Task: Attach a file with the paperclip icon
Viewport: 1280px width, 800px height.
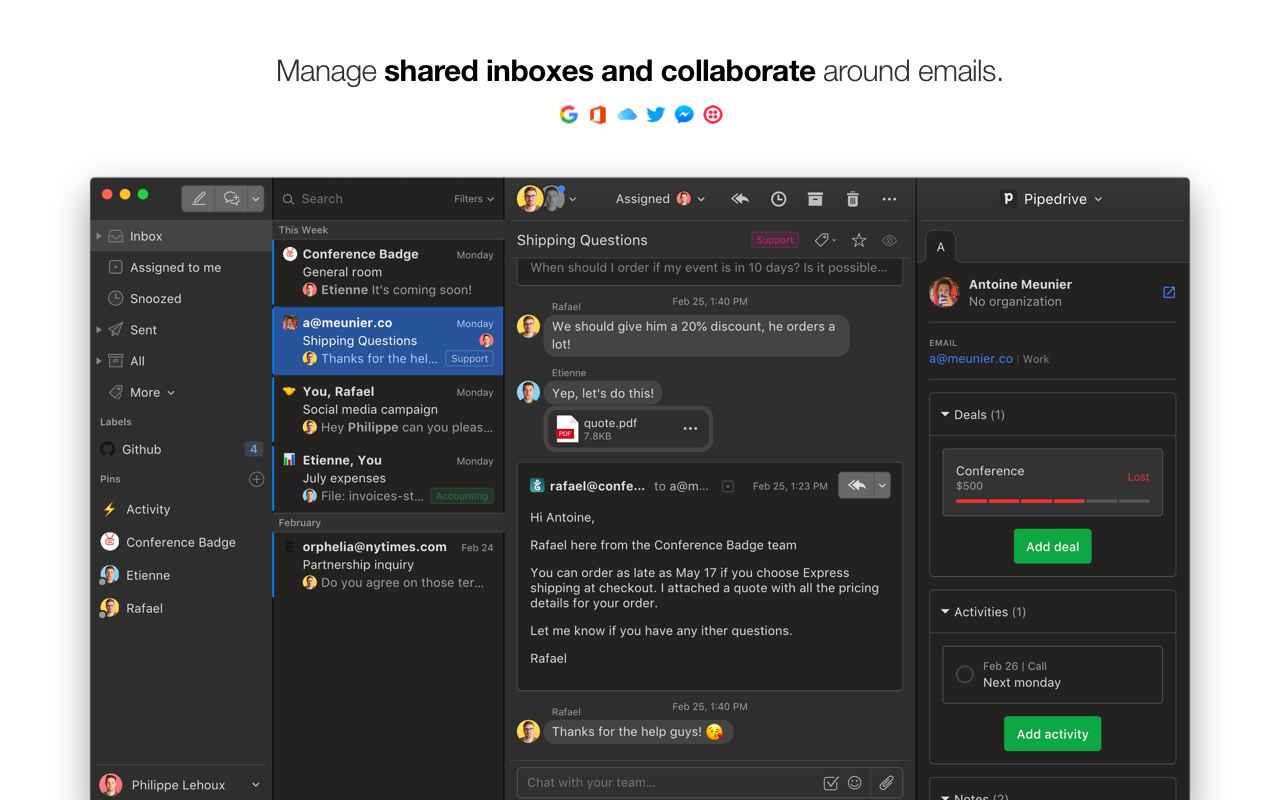Action: click(x=888, y=782)
